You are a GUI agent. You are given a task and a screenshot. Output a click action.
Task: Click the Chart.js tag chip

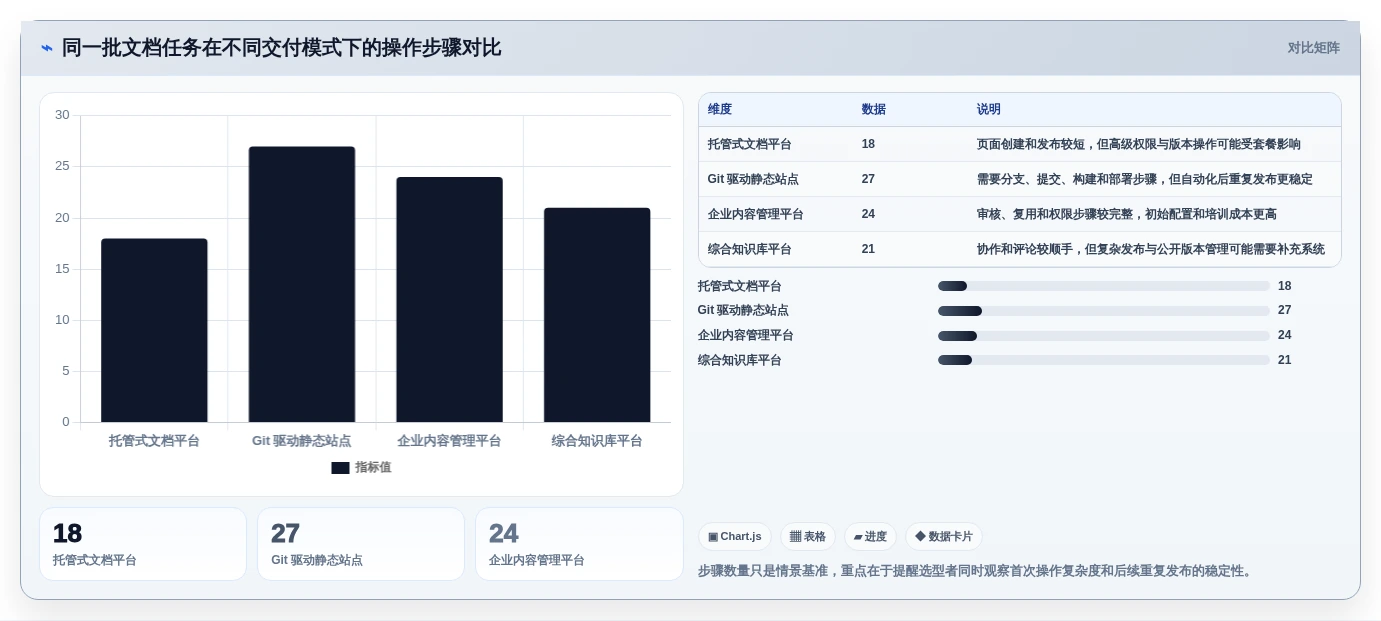coord(735,537)
